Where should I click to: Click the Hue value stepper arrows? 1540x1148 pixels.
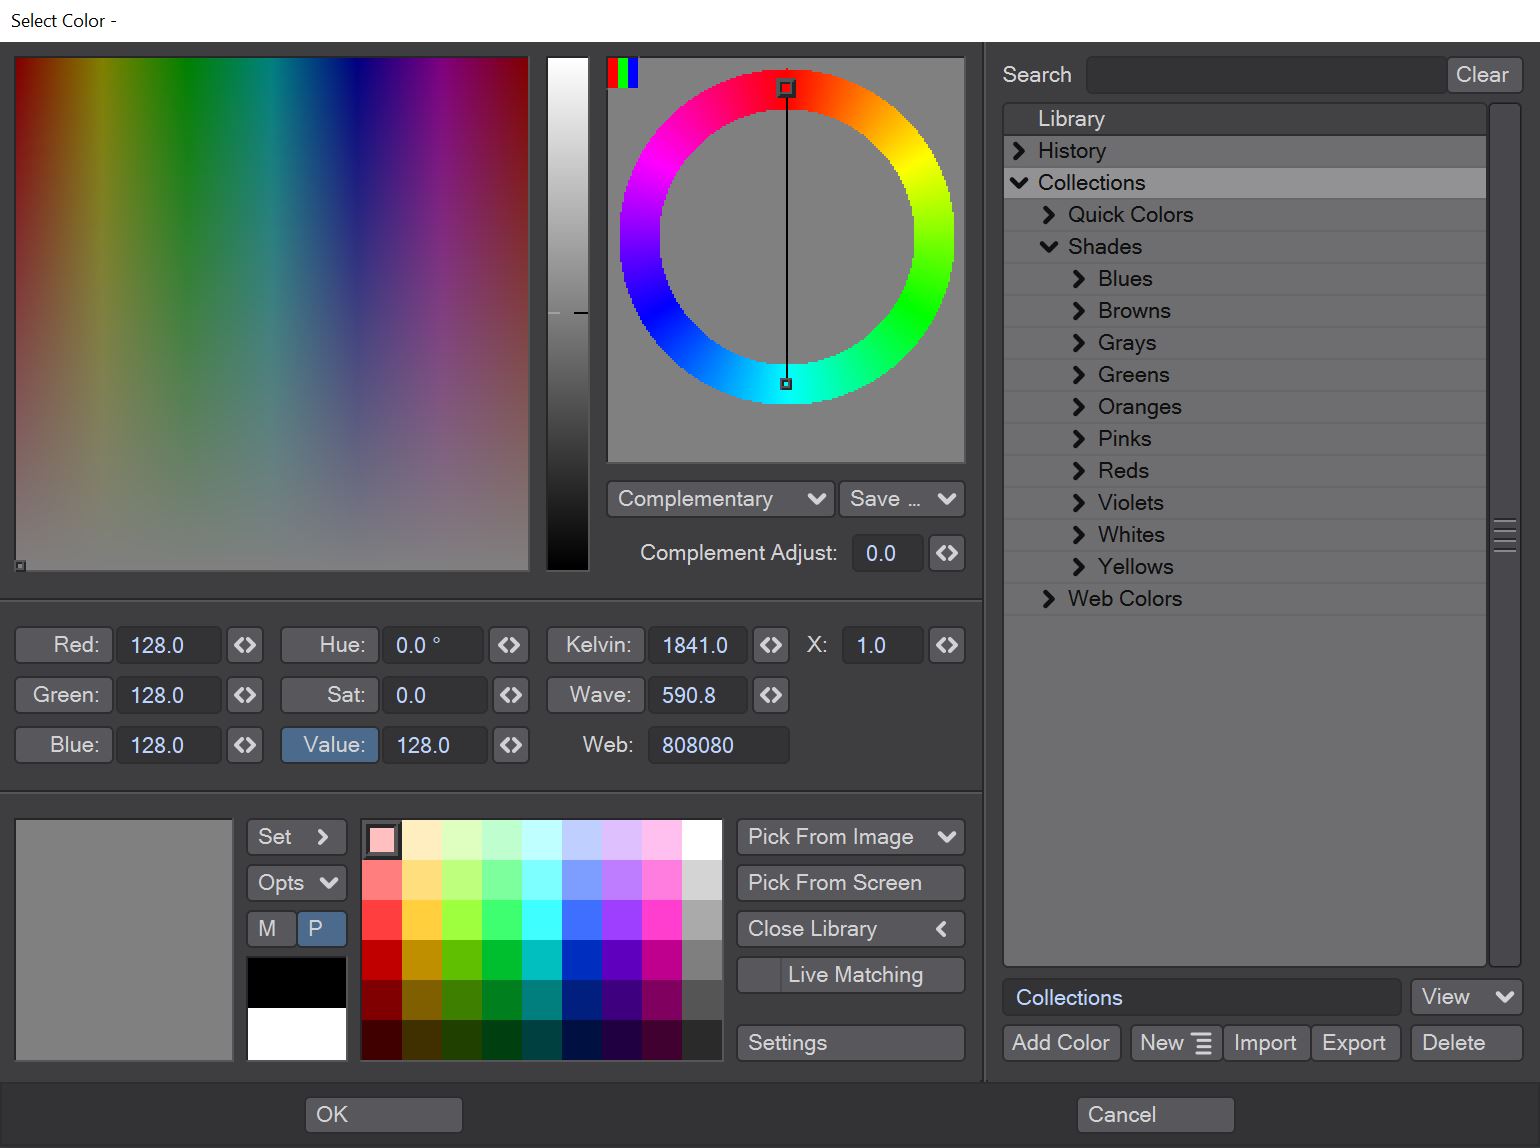point(509,645)
